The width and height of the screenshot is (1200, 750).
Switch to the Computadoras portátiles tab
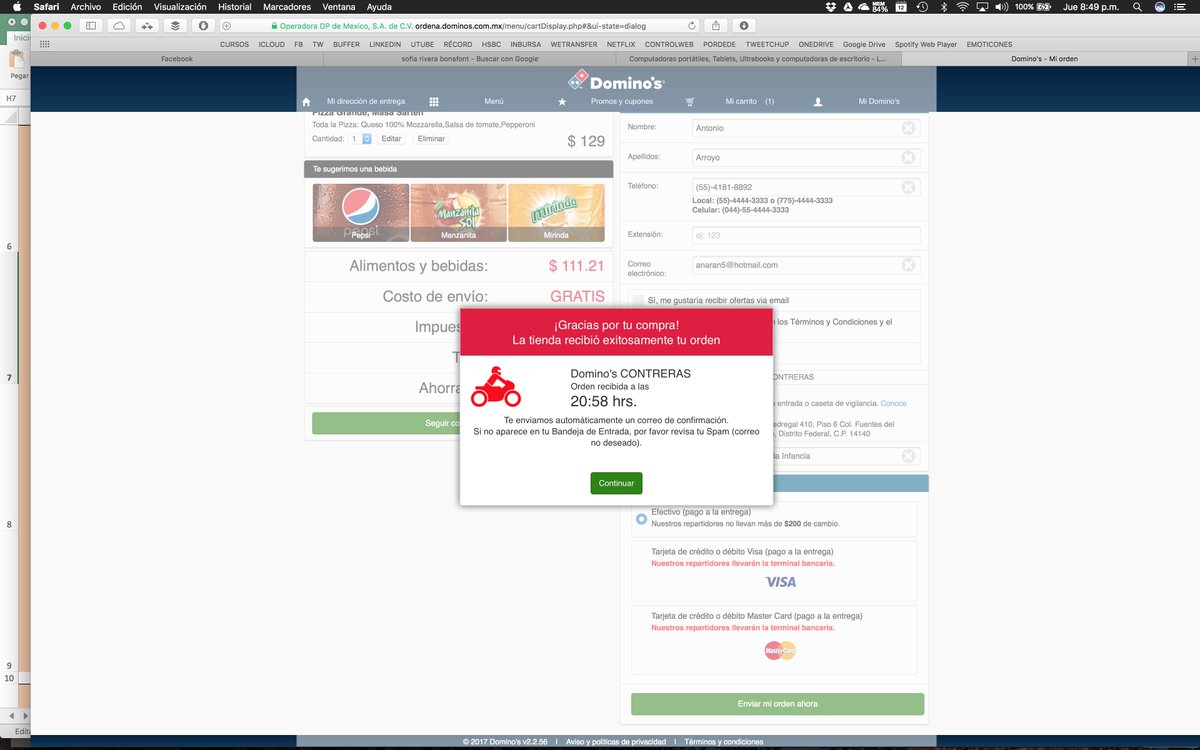coord(760,59)
